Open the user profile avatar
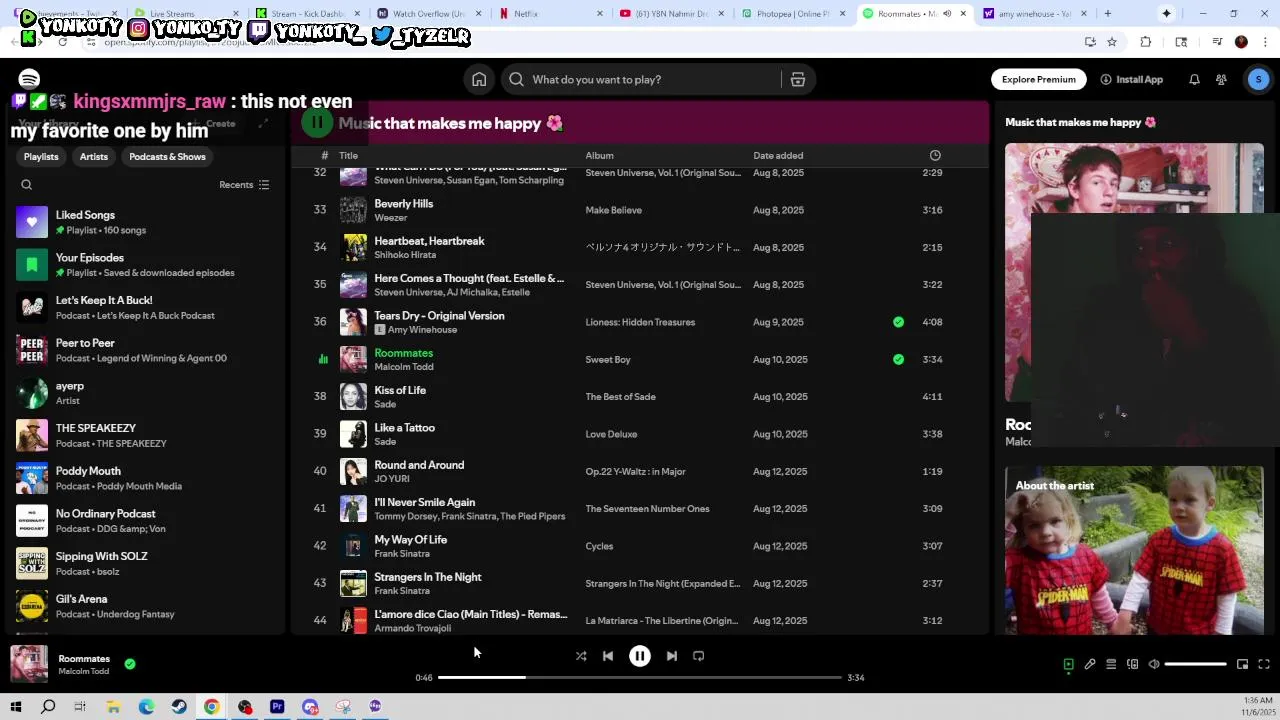The width and height of the screenshot is (1280, 720). (x=1258, y=80)
